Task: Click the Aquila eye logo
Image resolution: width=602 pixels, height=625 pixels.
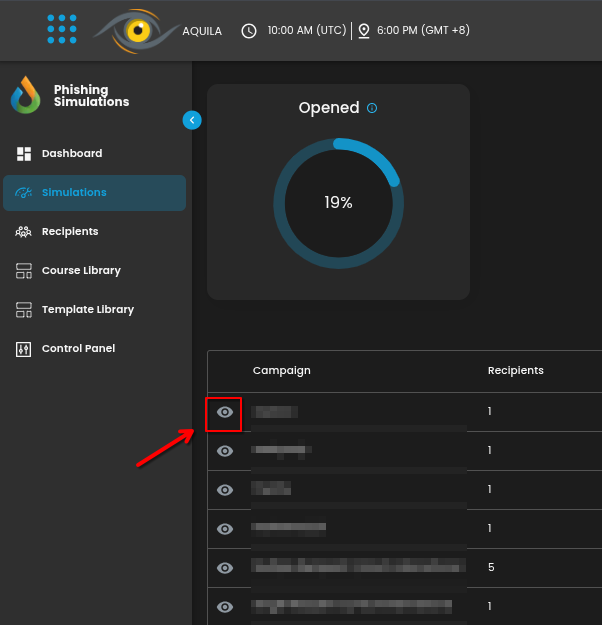Action: click(x=136, y=31)
